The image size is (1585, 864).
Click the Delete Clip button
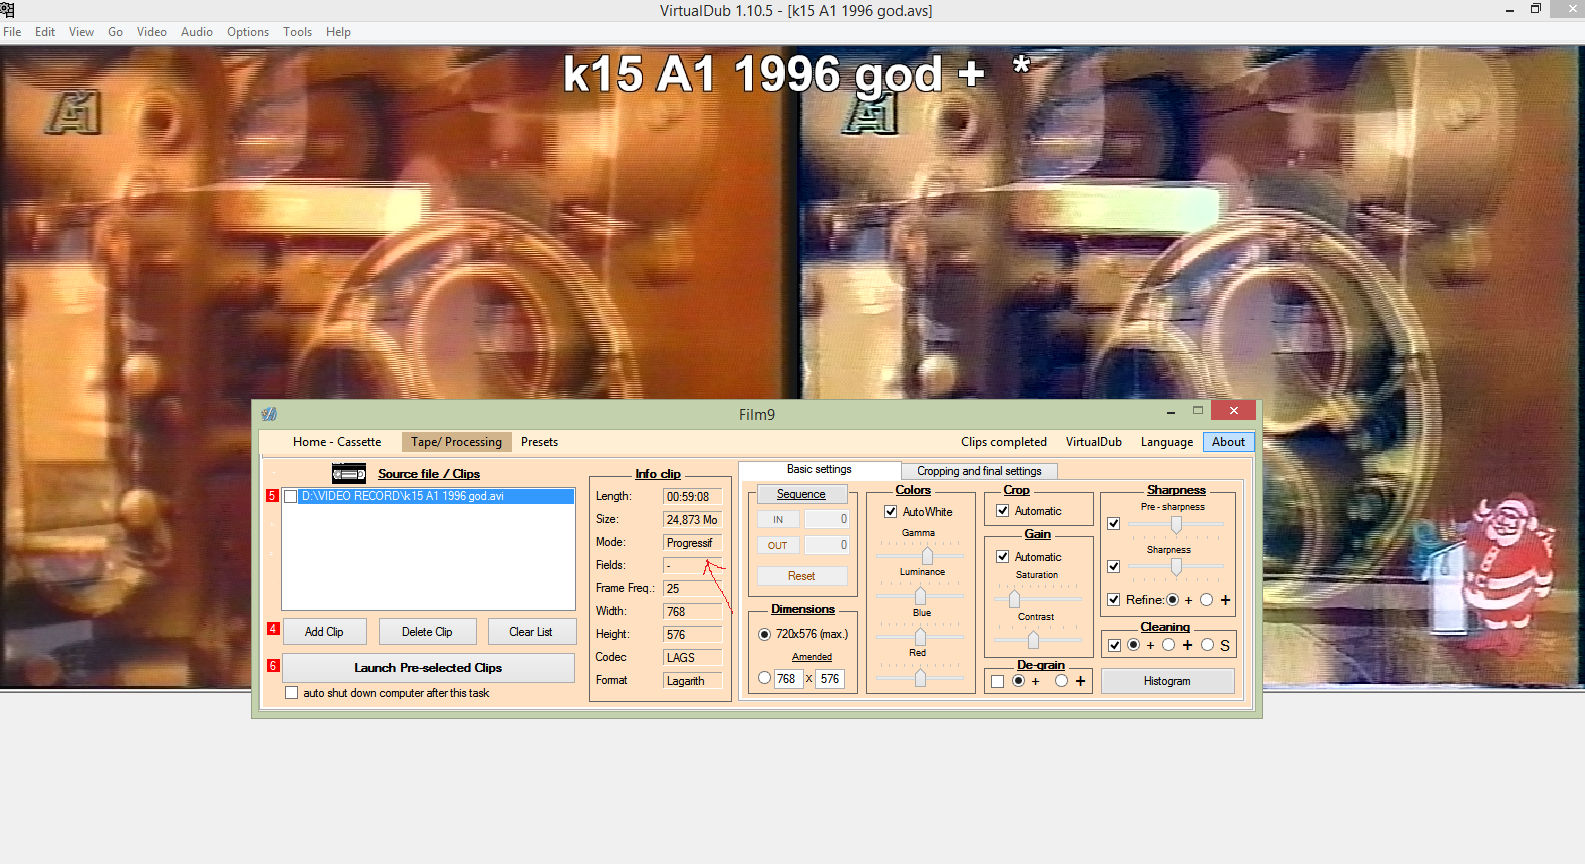427,632
